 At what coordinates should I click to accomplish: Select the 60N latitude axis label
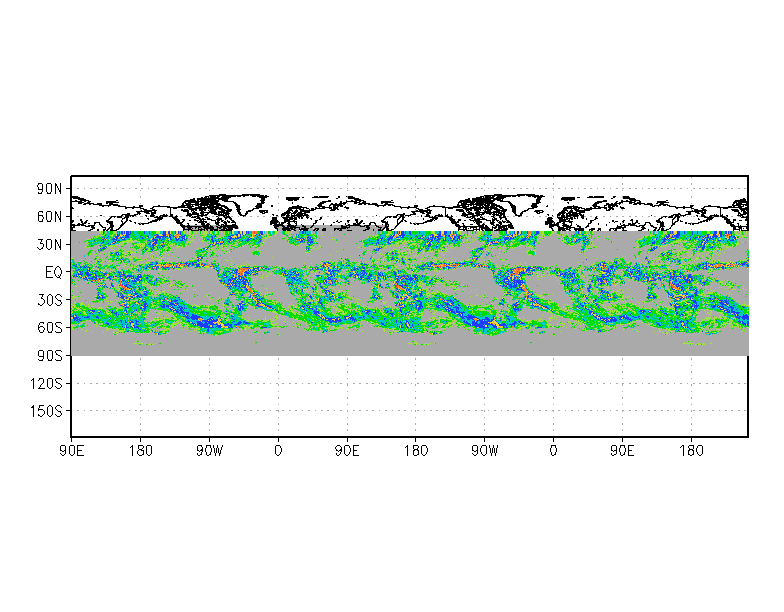pos(49,217)
